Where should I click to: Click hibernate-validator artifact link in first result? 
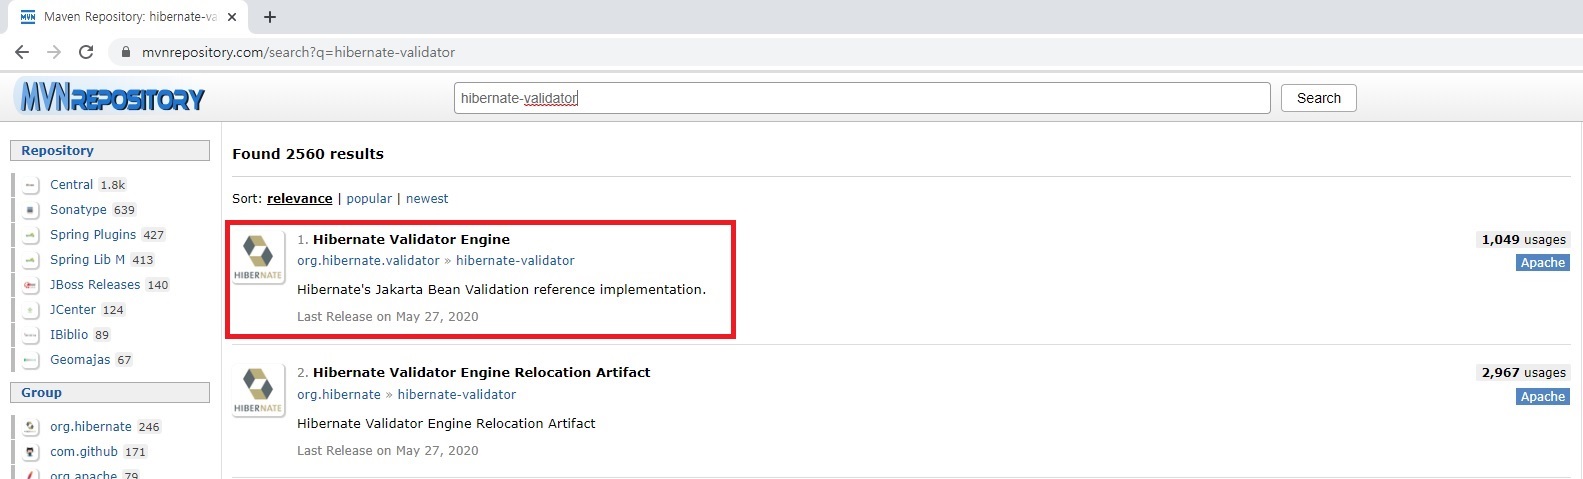(x=515, y=261)
